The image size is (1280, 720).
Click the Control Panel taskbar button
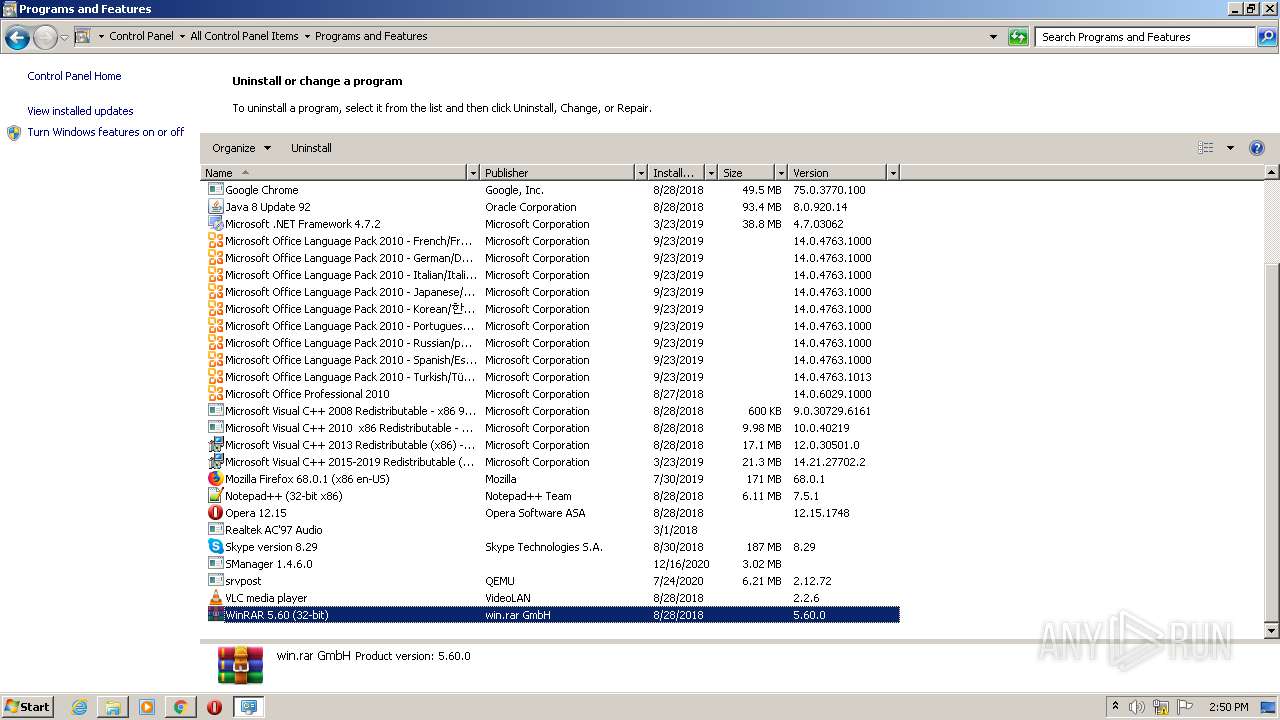[x=248, y=707]
